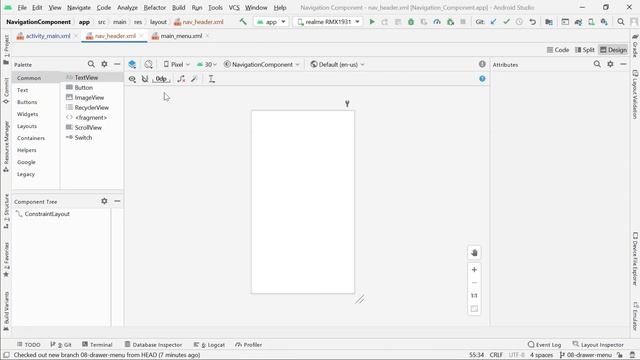Image resolution: width=640 pixels, height=360 pixels.
Task: Open the Profiler tool window
Action: point(249,344)
